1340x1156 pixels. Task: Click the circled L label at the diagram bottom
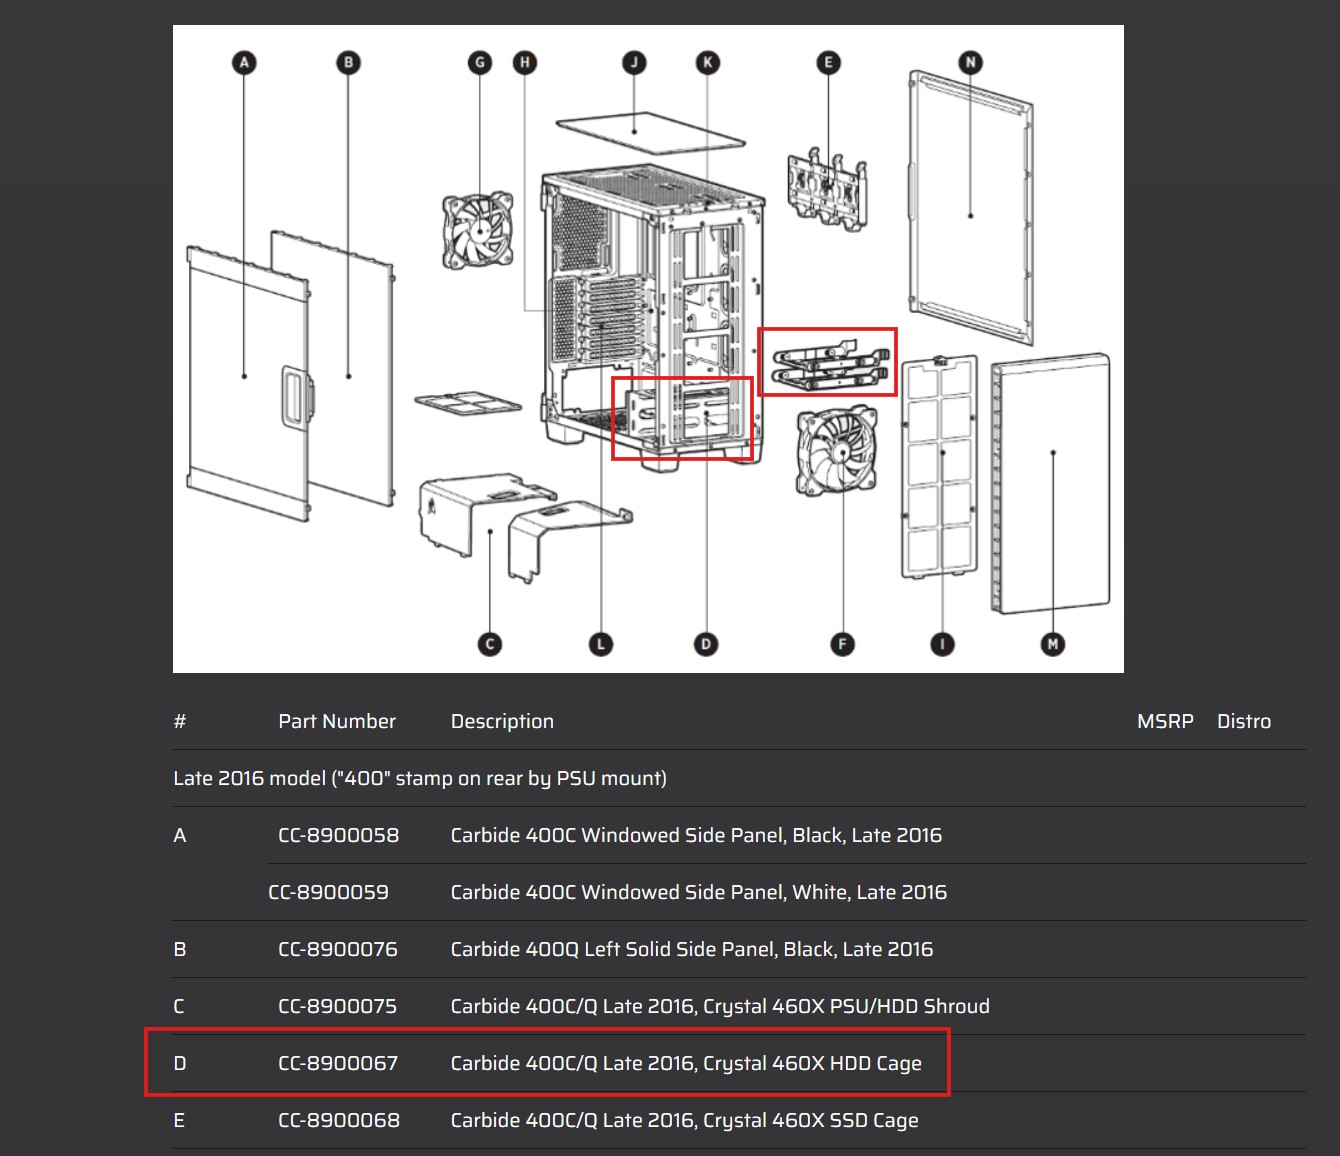[600, 644]
